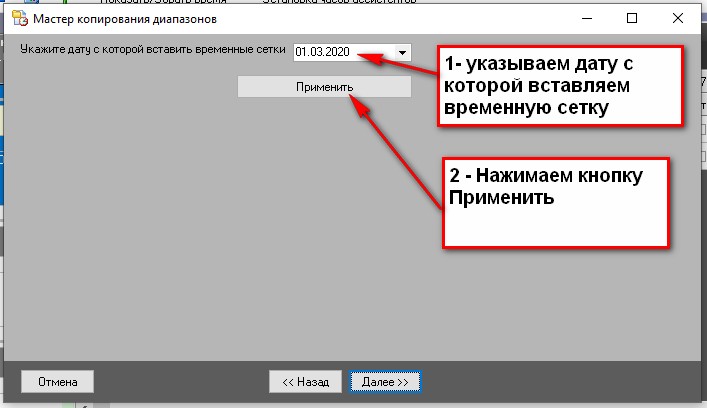Click the red arrow pointing at Применить
Screen dimensions: 707x408
pyautogui.click(x=400, y=150)
